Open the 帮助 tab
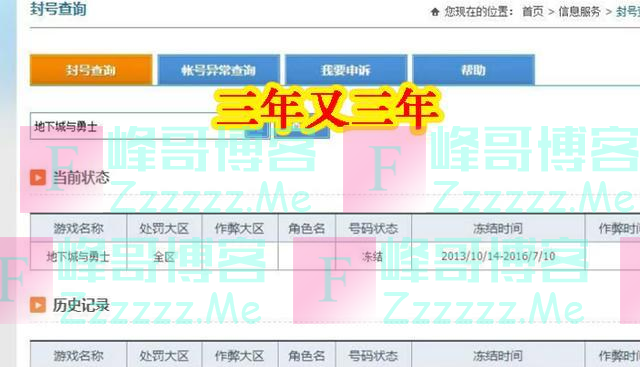Image resolution: width=640 pixels, height=367 pixels. 473,70
